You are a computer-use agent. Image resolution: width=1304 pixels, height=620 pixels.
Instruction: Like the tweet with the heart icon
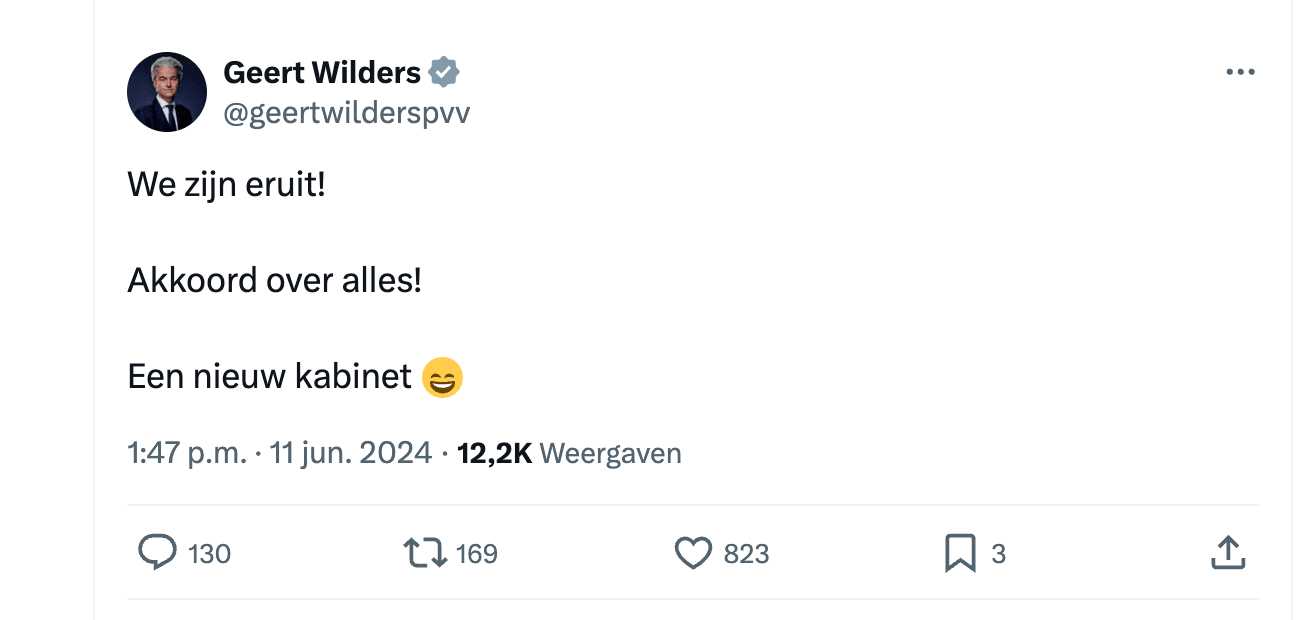[x=693, y=553]
